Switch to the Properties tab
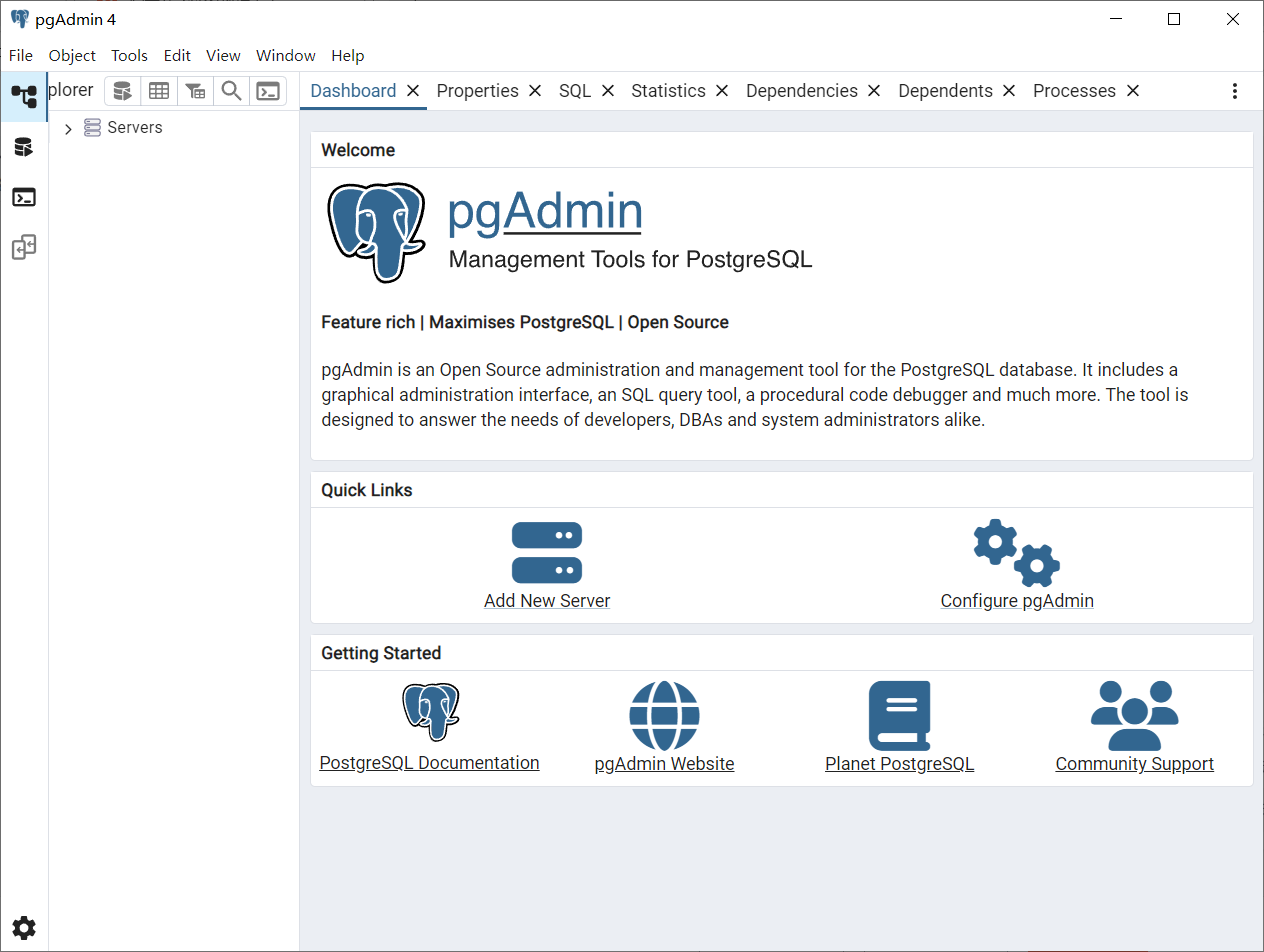The height and width of the screenshot is (952, 1264). [x=478, y=91]
